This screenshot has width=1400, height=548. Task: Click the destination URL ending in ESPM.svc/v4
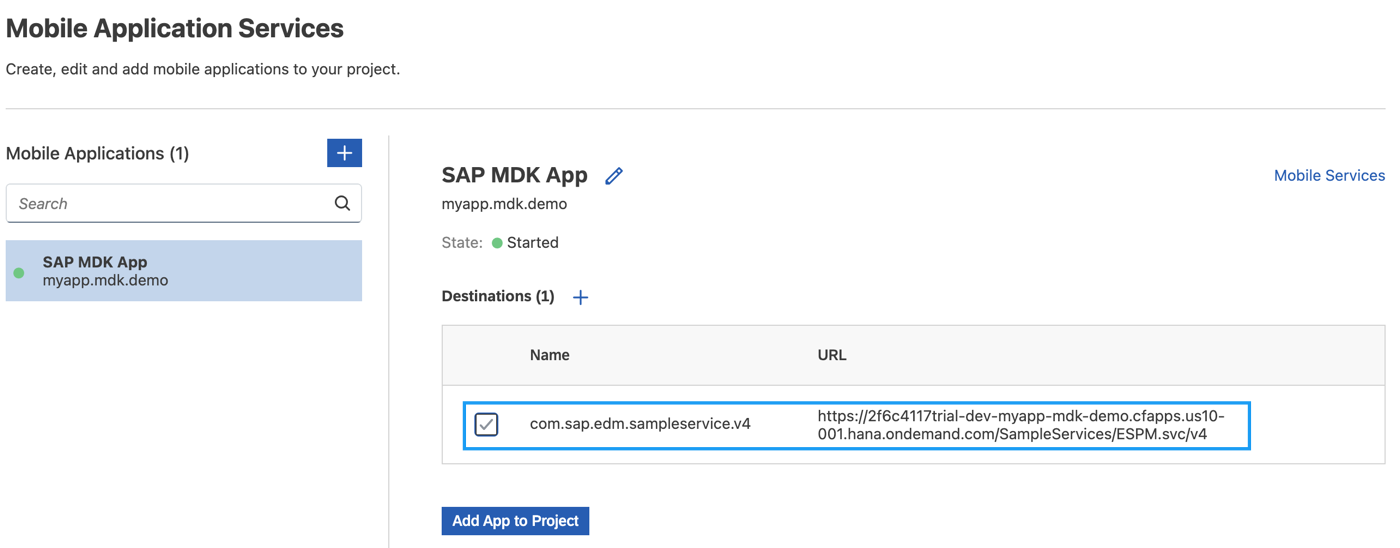coord(1021,425)
